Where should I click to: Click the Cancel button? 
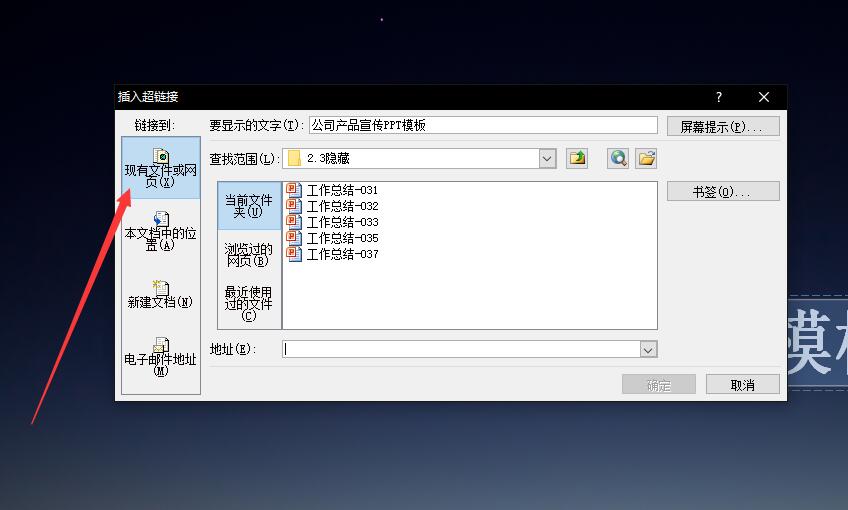743,385
